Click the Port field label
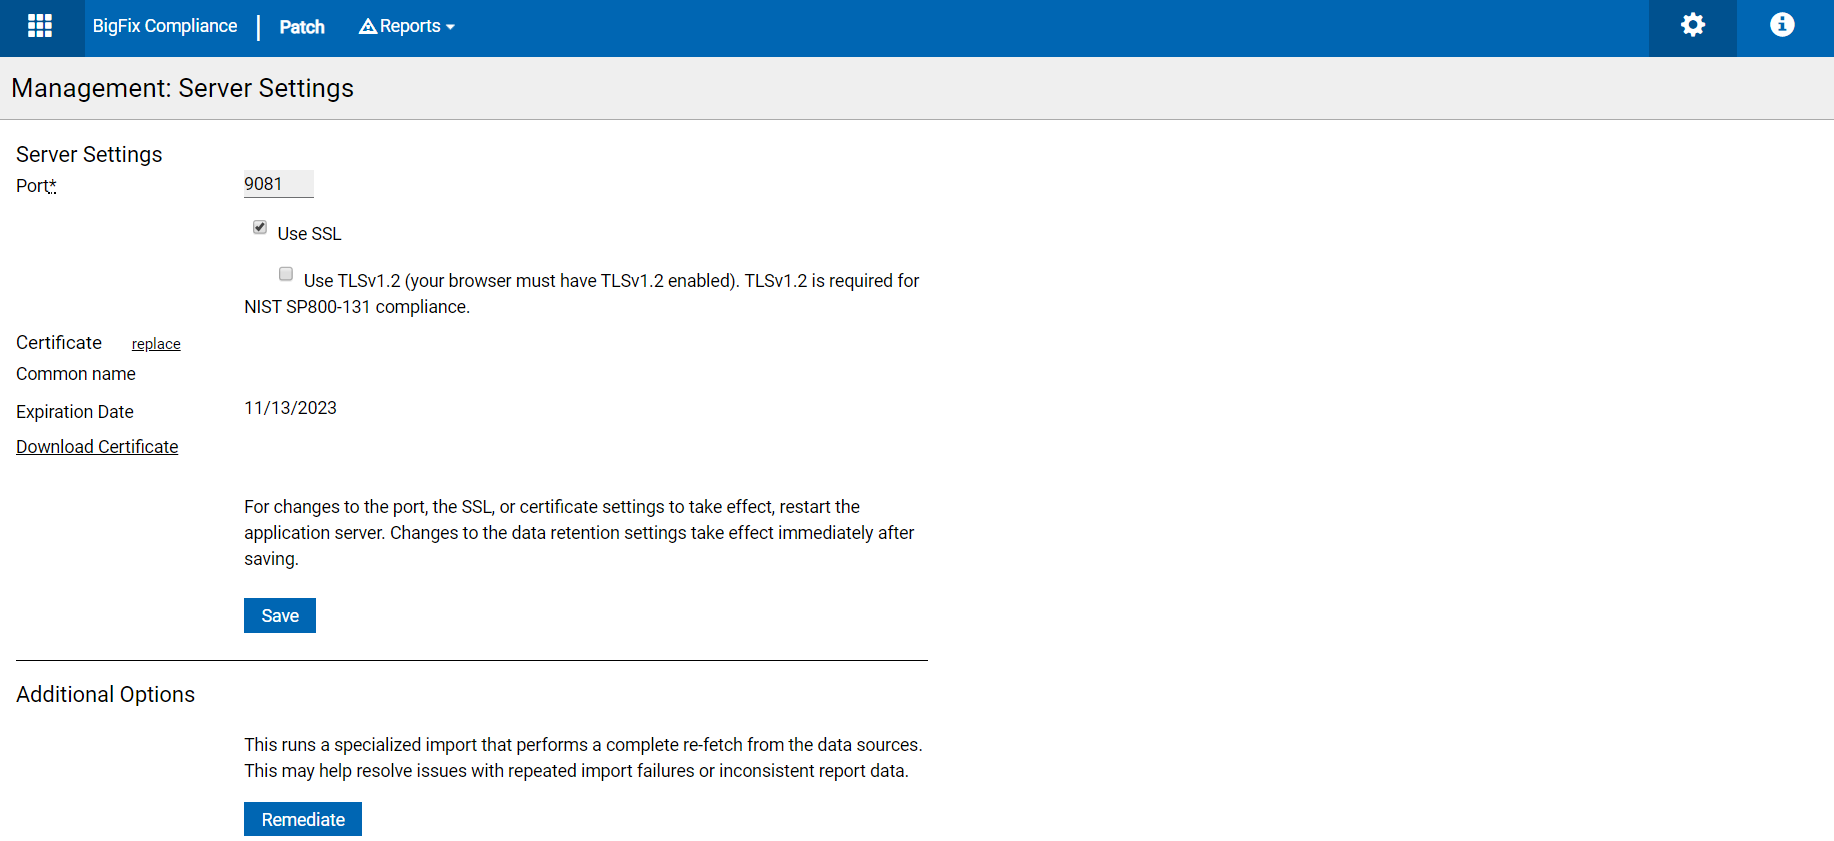The height and width of the screenshot is (841, 1834). (36, 186)
